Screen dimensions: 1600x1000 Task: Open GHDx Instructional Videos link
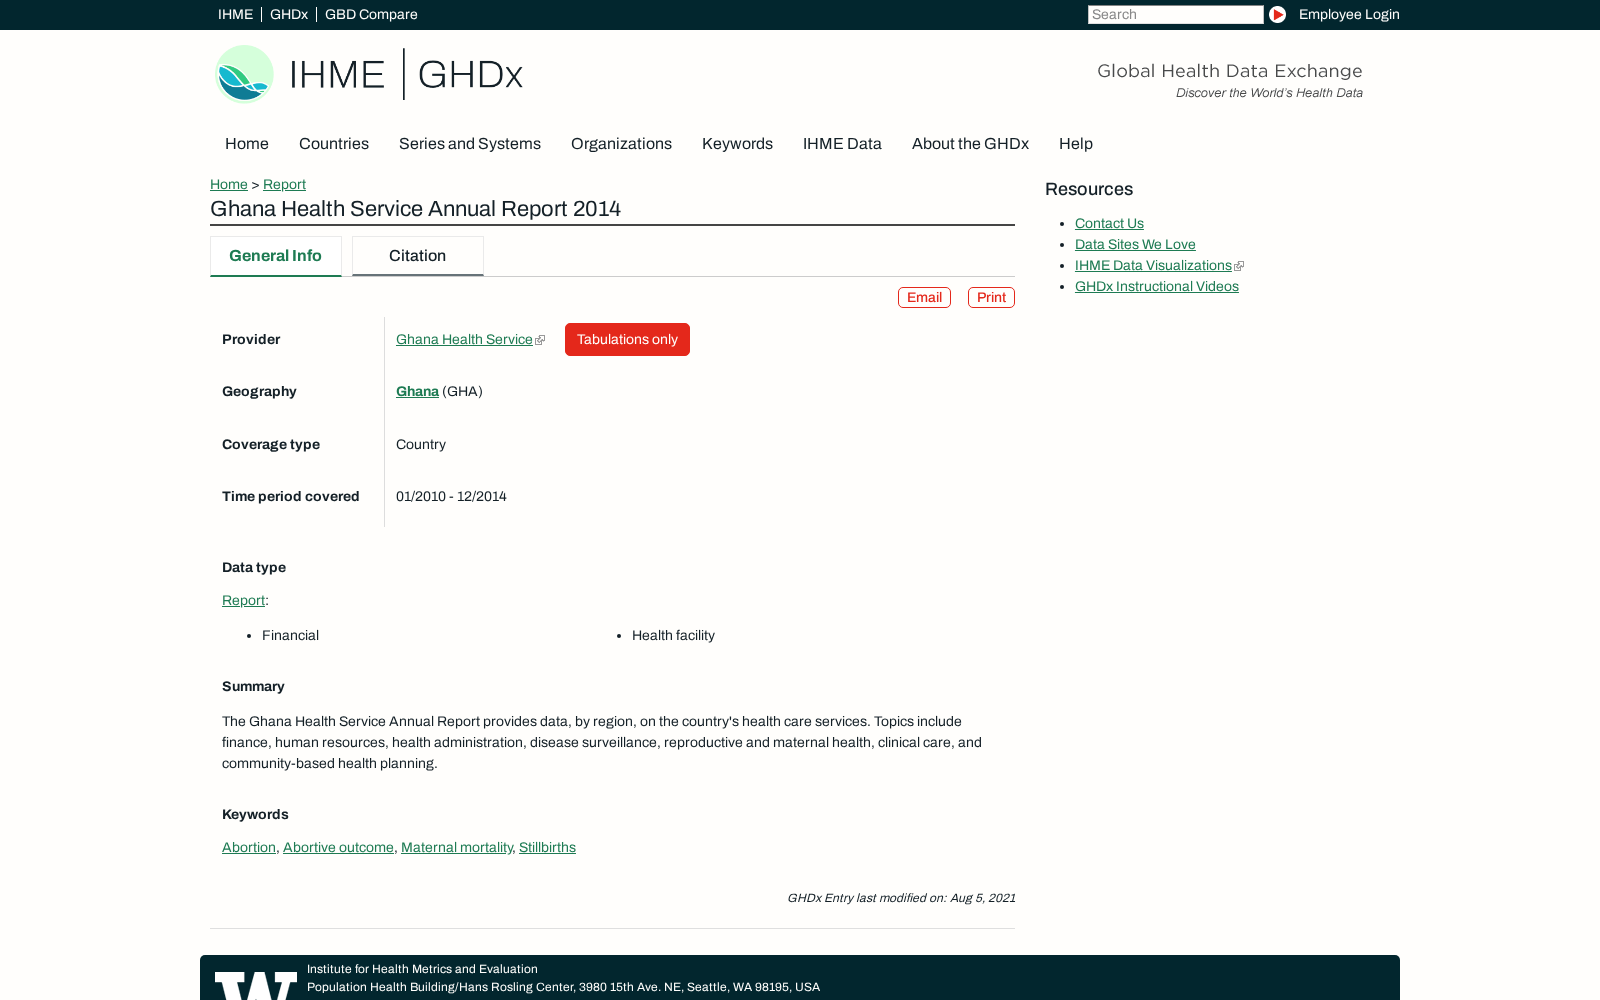[x=1157, y=286]
